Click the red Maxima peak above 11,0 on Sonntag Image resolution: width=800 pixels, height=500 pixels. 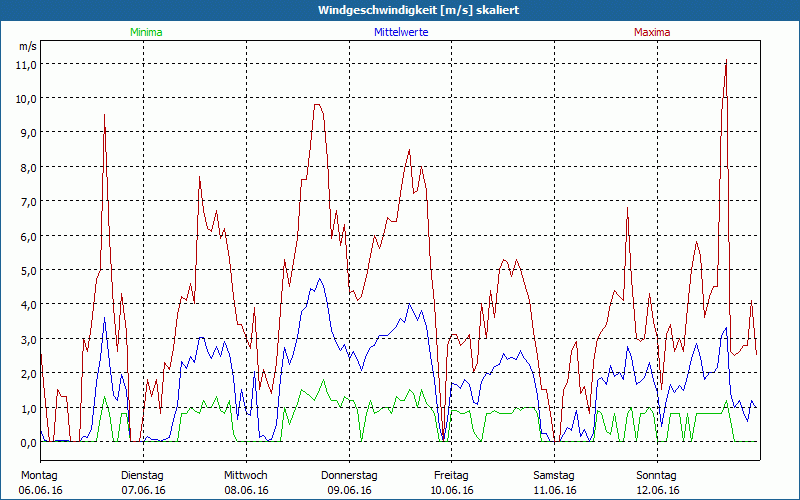pos(726,61)
